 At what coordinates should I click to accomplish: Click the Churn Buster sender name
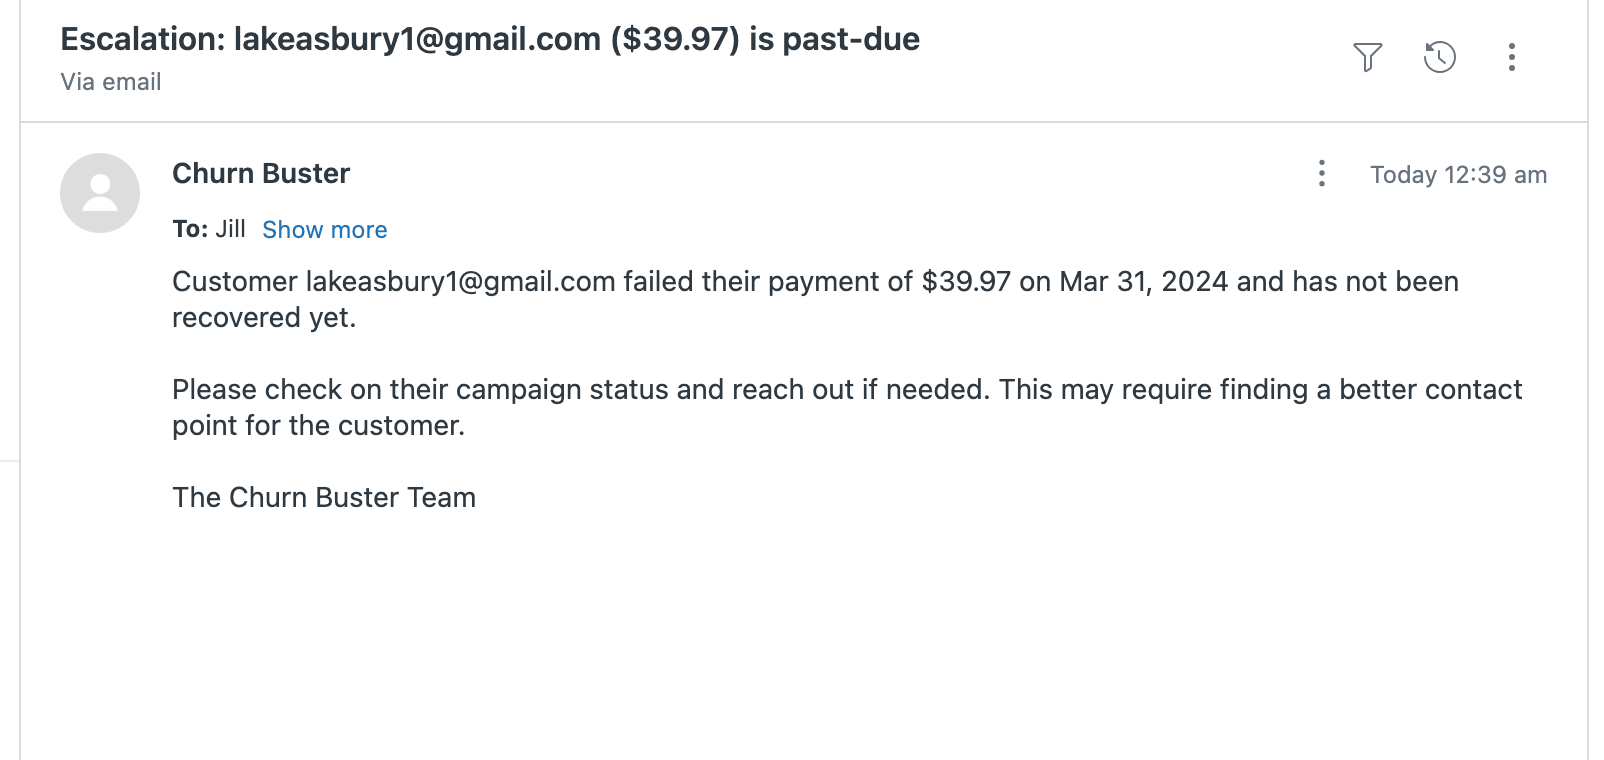[x=261, y=174]
